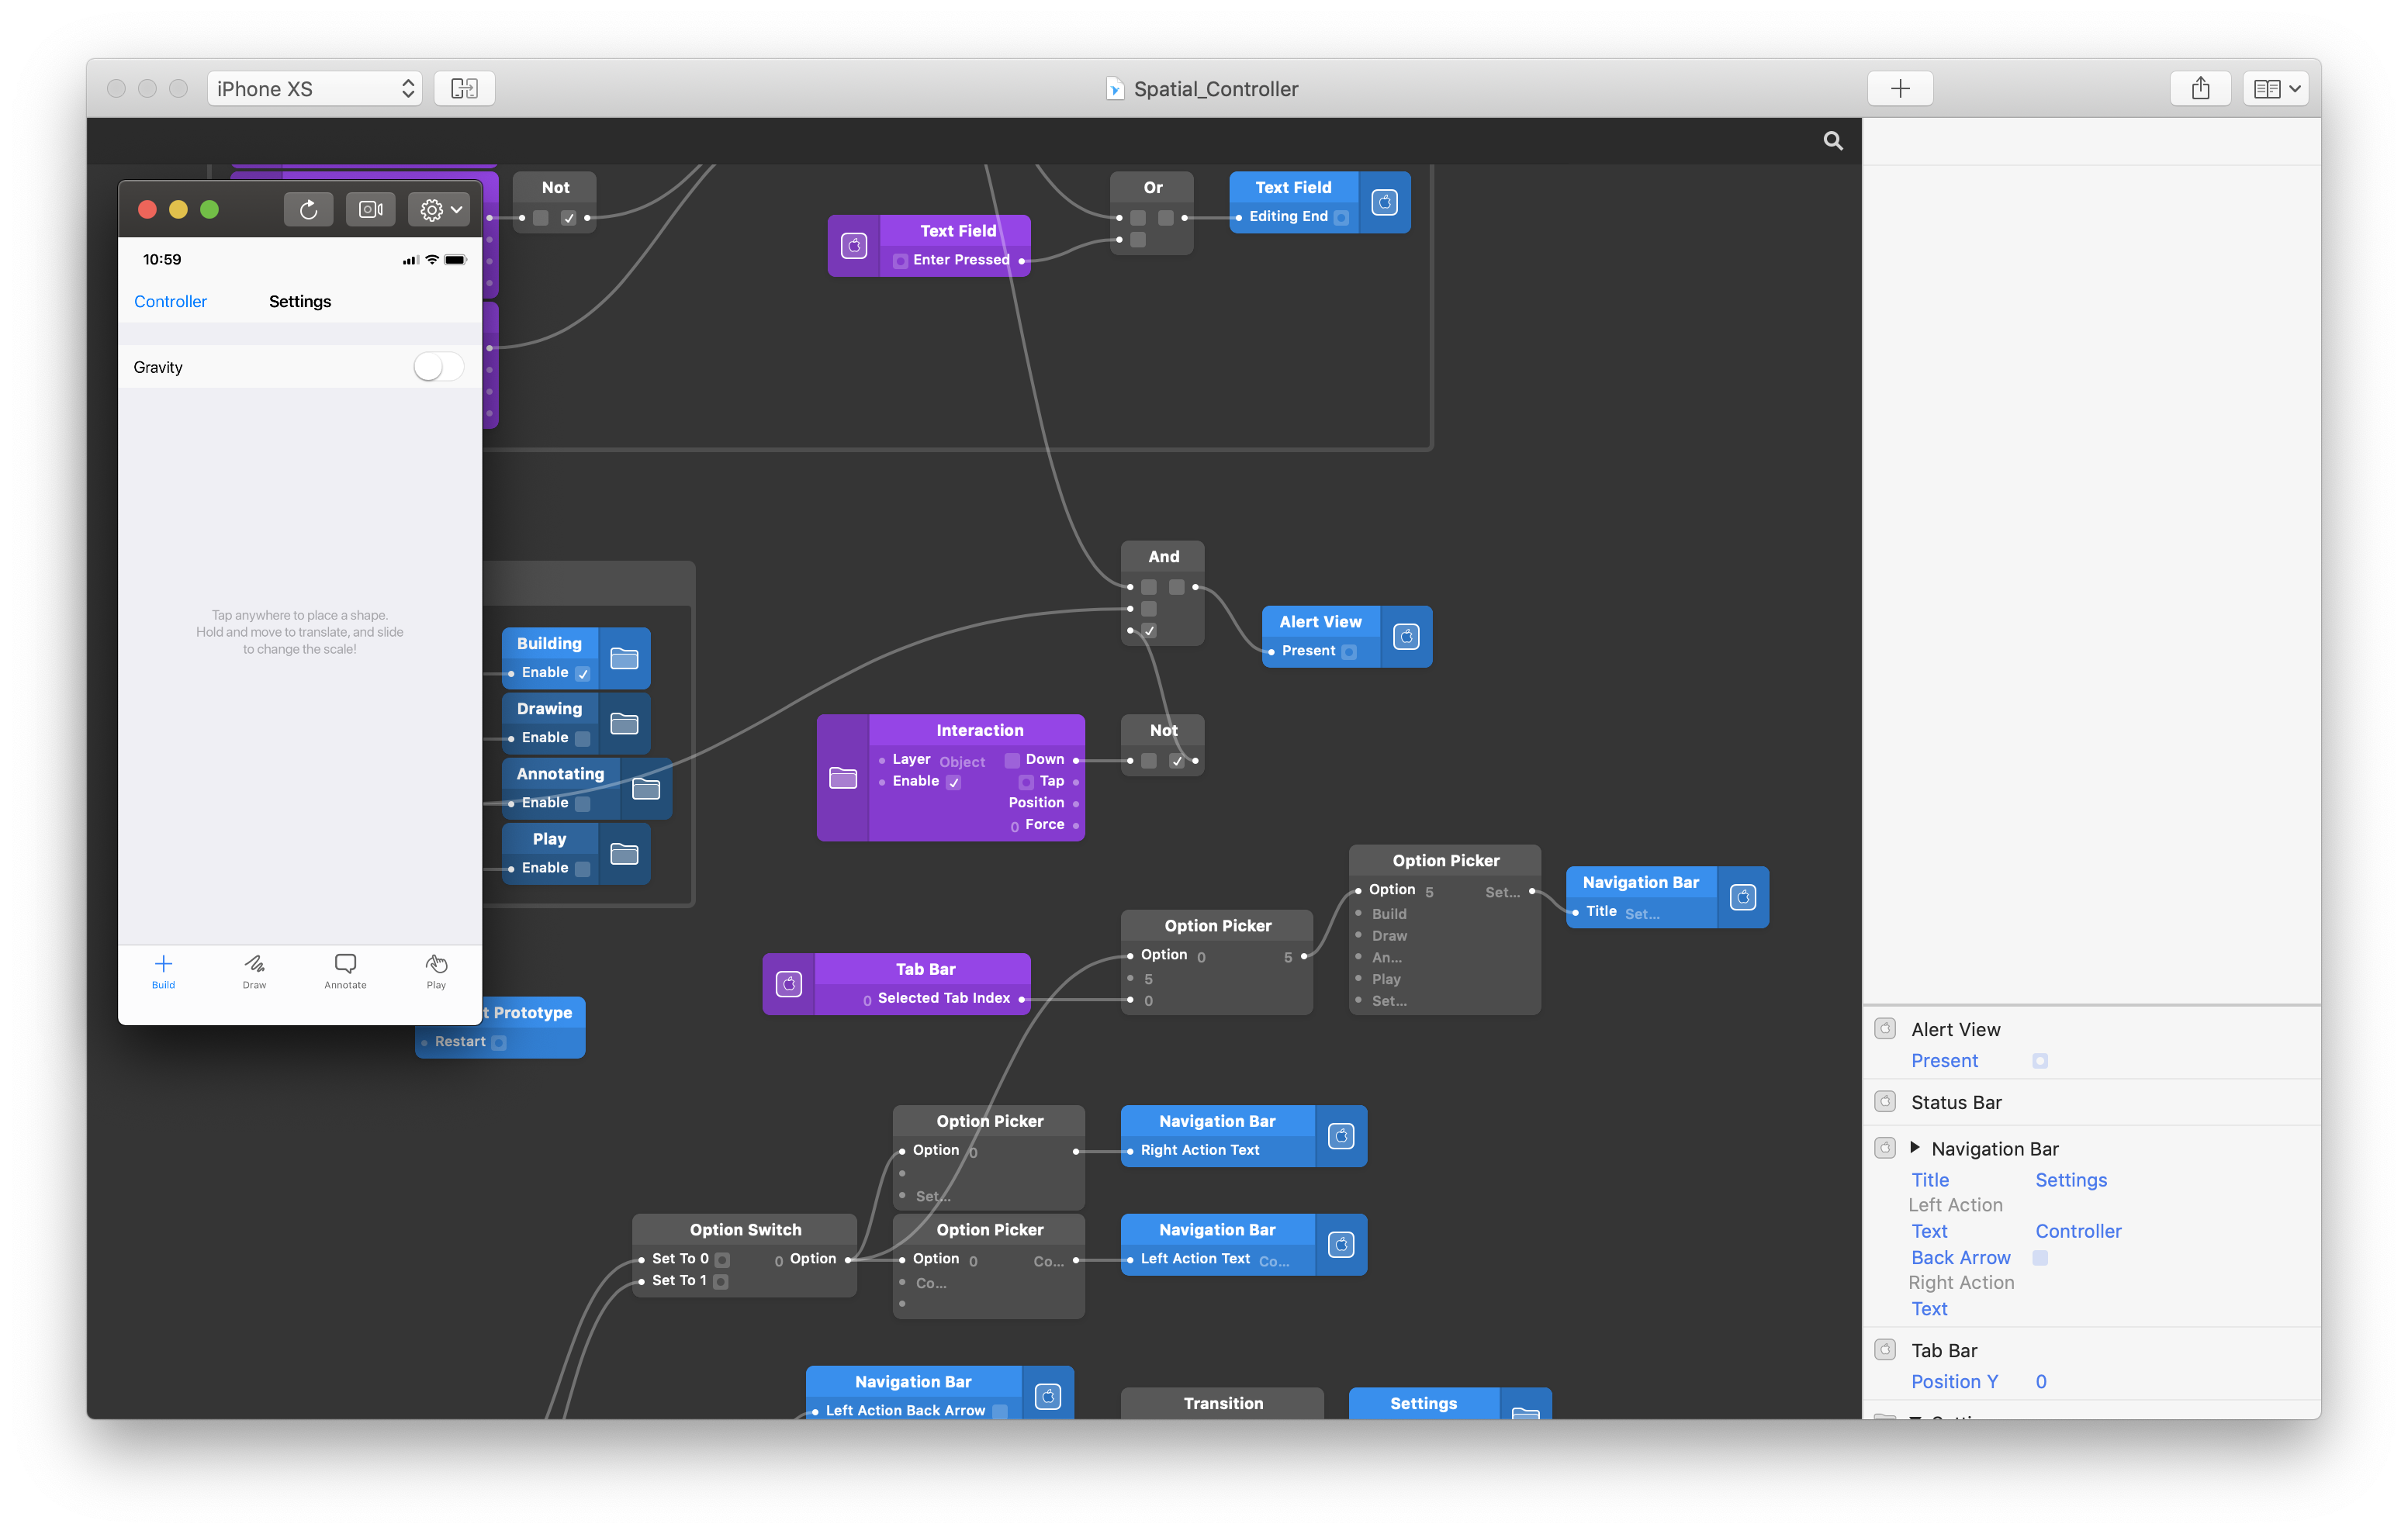
Task: Toggle the Interaction Enable checkbox
Action: click(x=954, y=782)
